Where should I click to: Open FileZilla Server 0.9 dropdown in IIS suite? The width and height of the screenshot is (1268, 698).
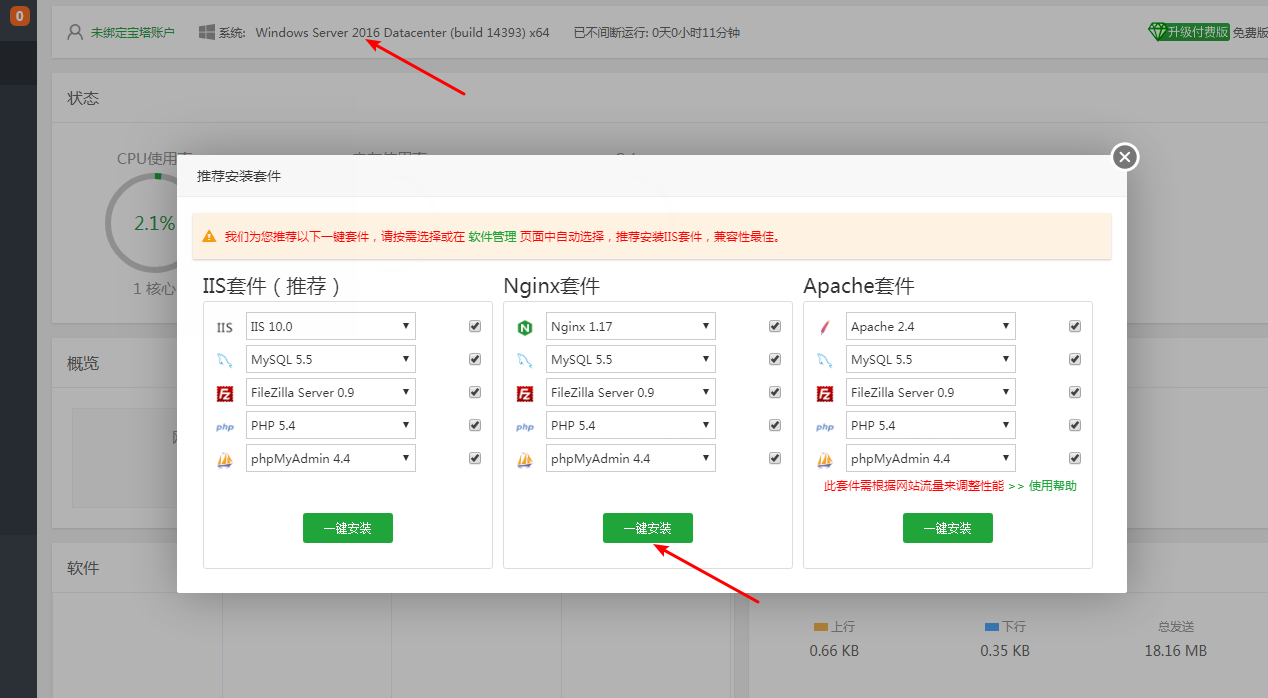pyautogui.click(x=331, y=392)
